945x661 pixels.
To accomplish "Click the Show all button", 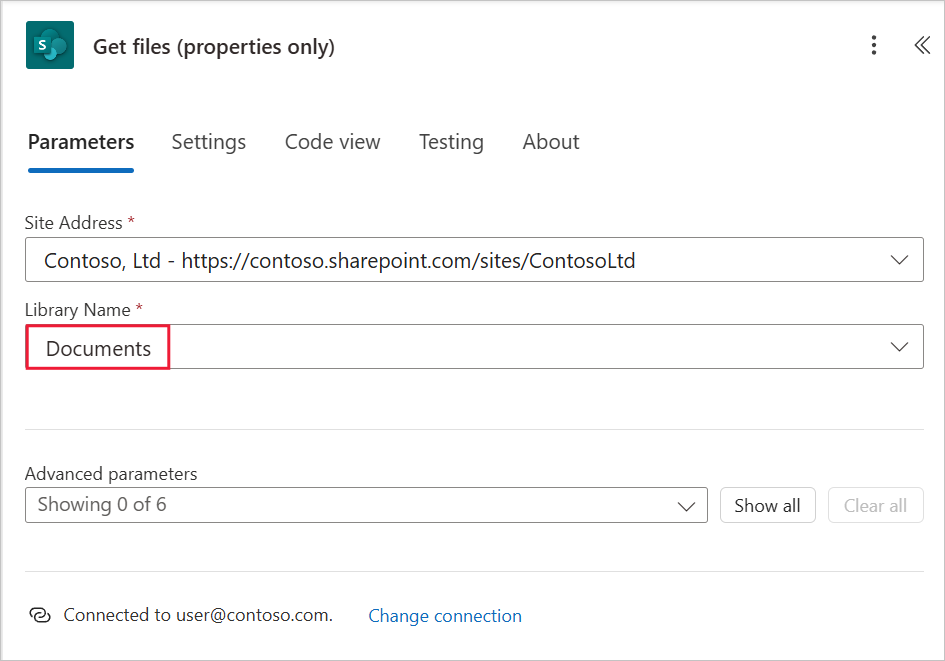I will (767, 505).
